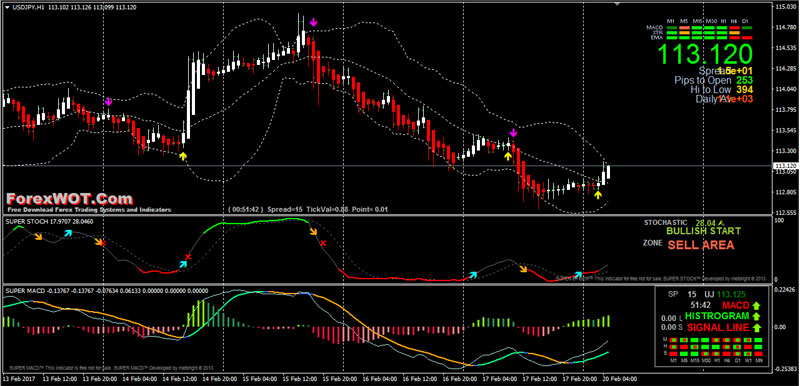The image size is (800, 386).
Task: Click the orange down arrow at Super Stoch's 15 Feb drop
Action: pos(313,232)
